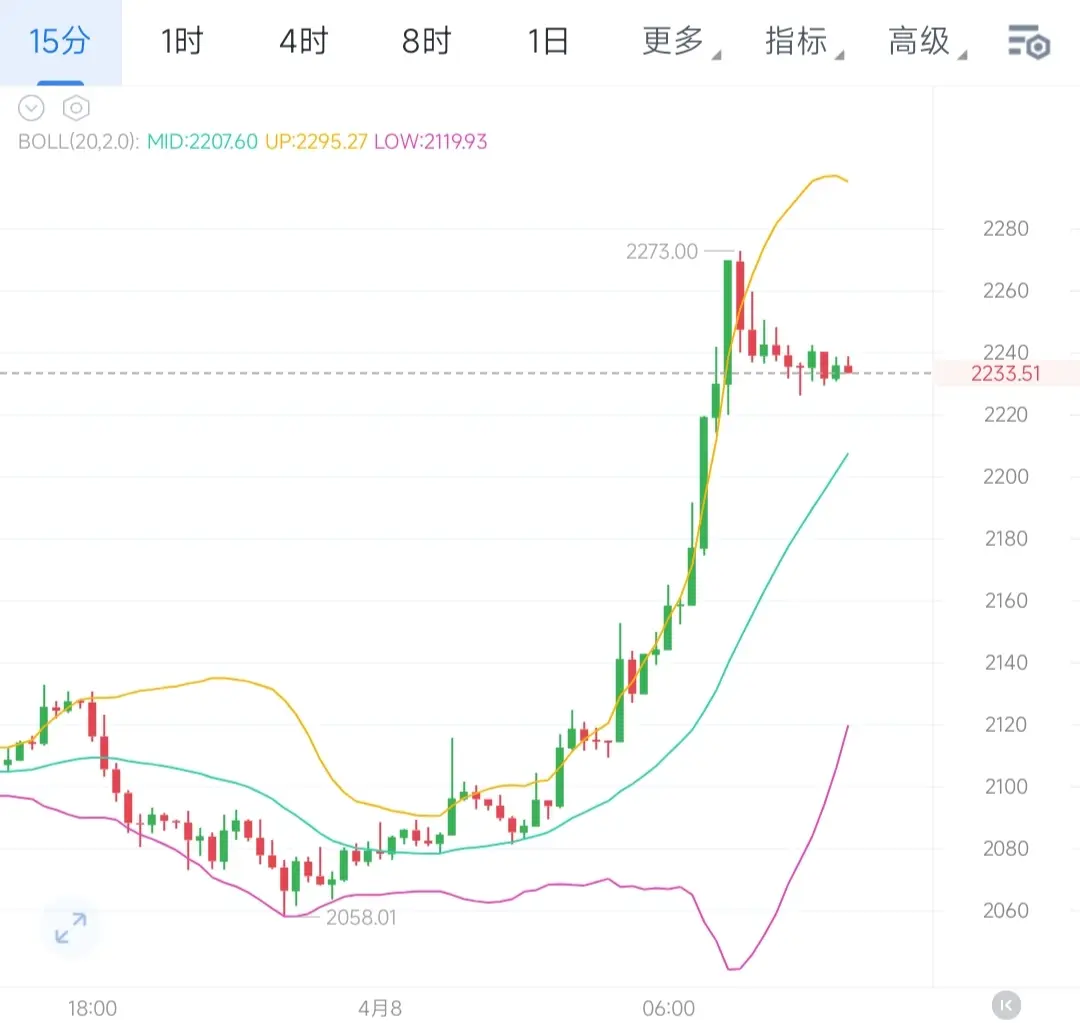Click the 2060 price axis label
Screen dimensions: 1080x1023
point(1006,911)
